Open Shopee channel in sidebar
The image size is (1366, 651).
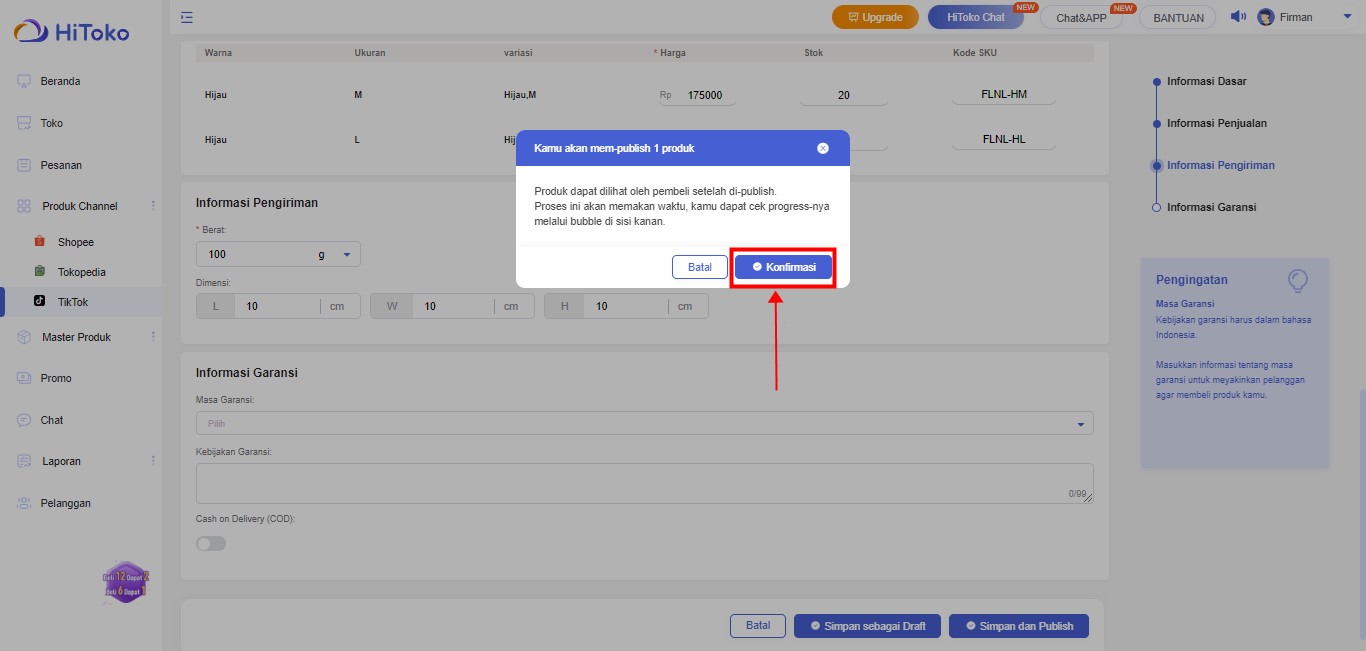(x=75, y=242)
